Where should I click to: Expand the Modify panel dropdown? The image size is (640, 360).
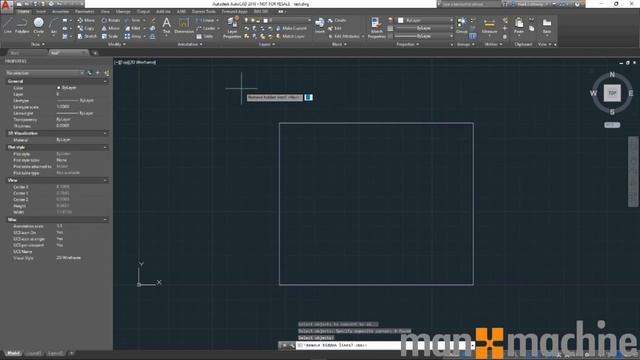(x=117, y=44)
